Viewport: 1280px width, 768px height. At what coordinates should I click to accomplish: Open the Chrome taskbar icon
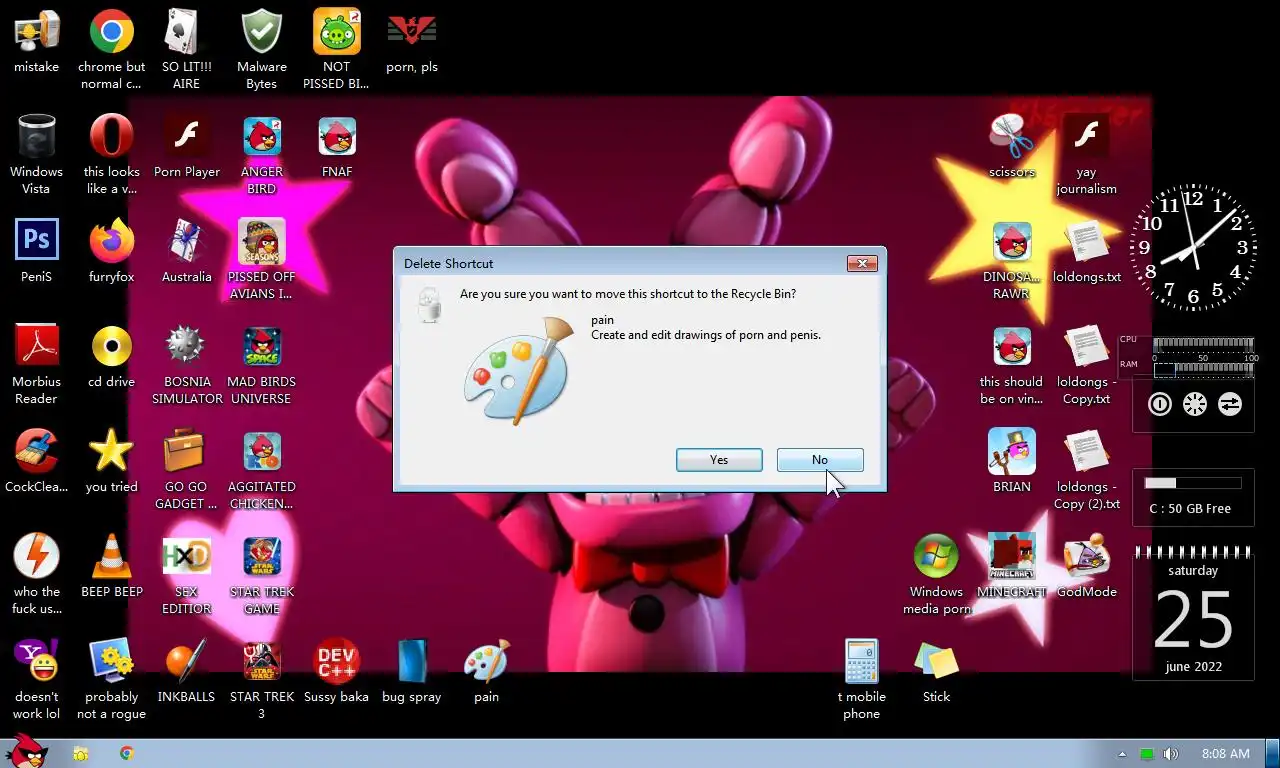(127, 753)
